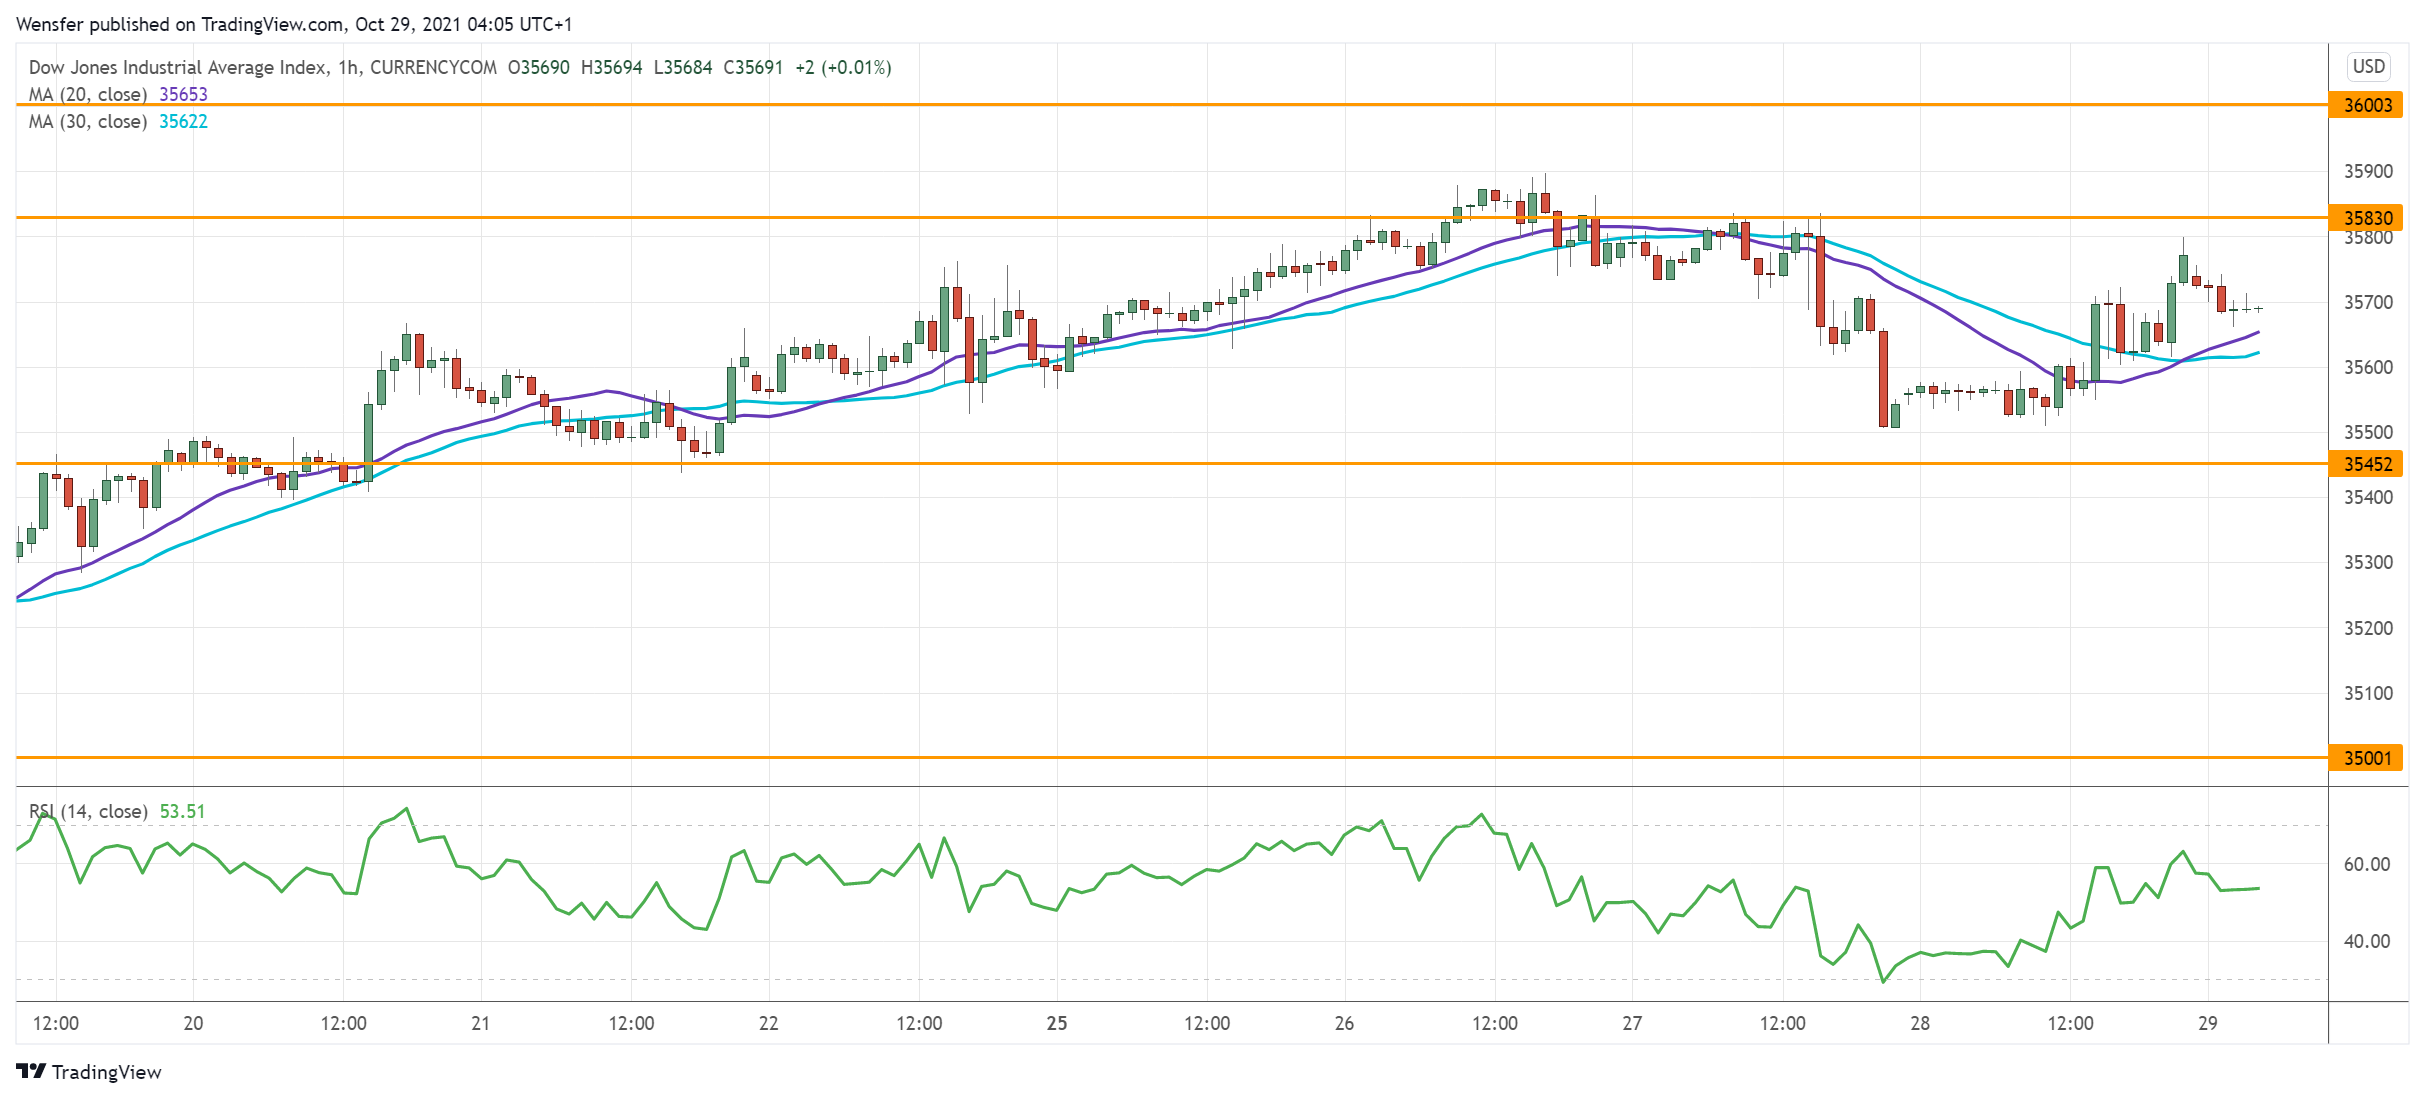The height and width of the screenshot is (1099, 2425).
Task: Click the 36003 orange price label
Action: [x=2367, y=105]
